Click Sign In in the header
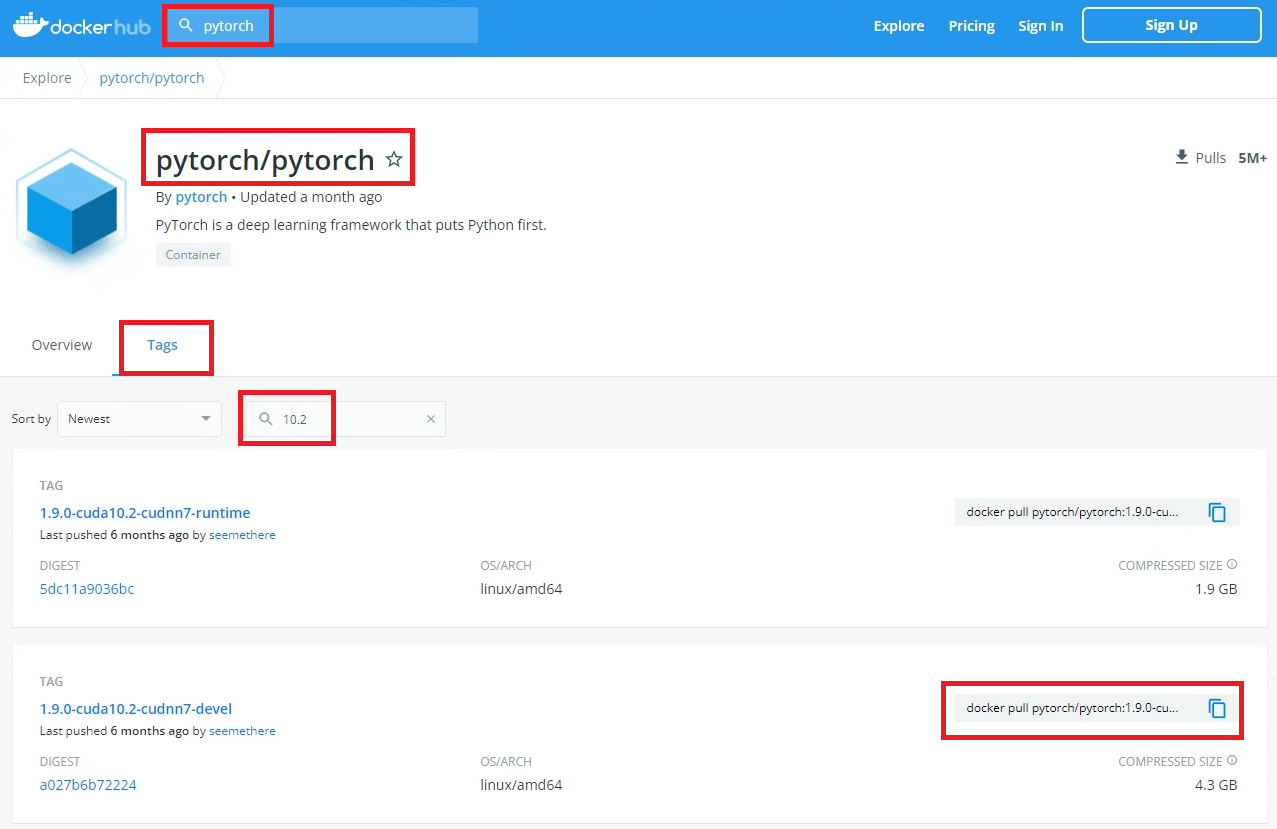The image size is (1277, 829). (1041, 26)
